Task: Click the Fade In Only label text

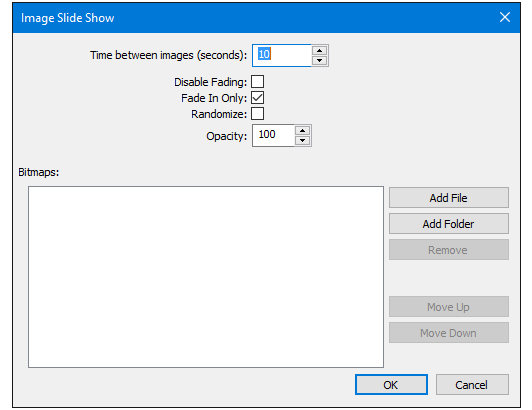Action: point(214,98)
